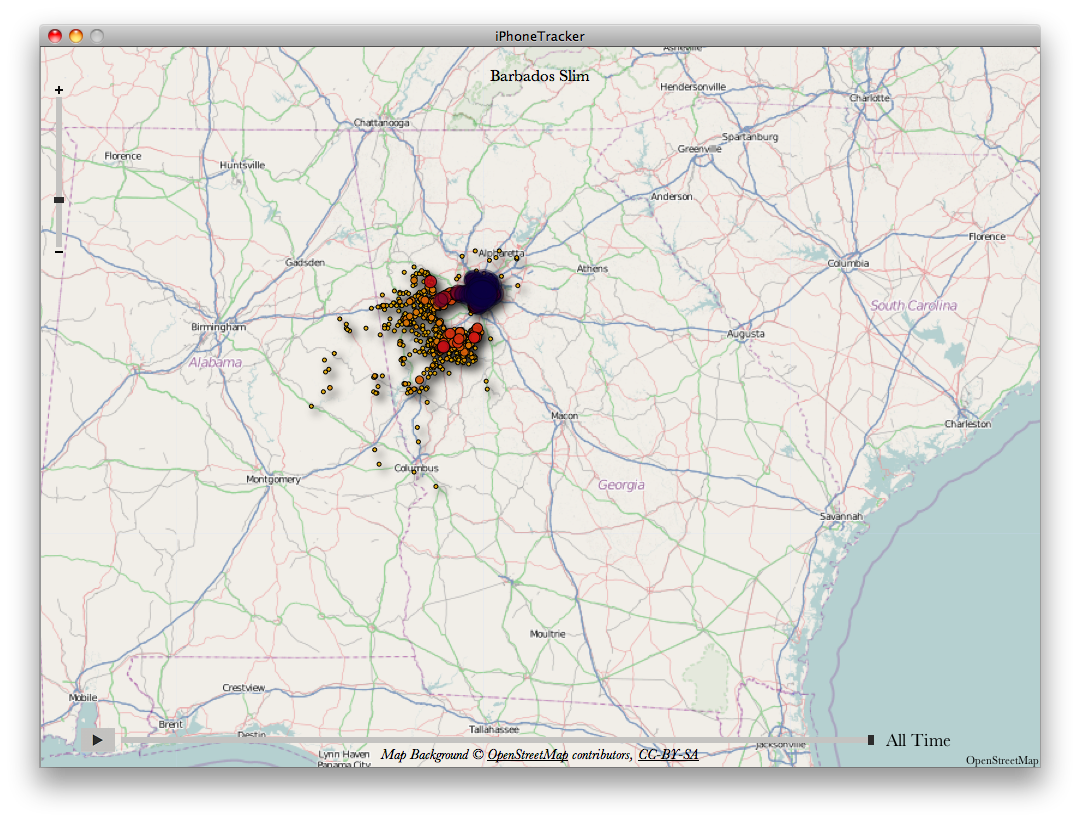Click the iPhoneTracker title bar text

[x=539, y=37]
